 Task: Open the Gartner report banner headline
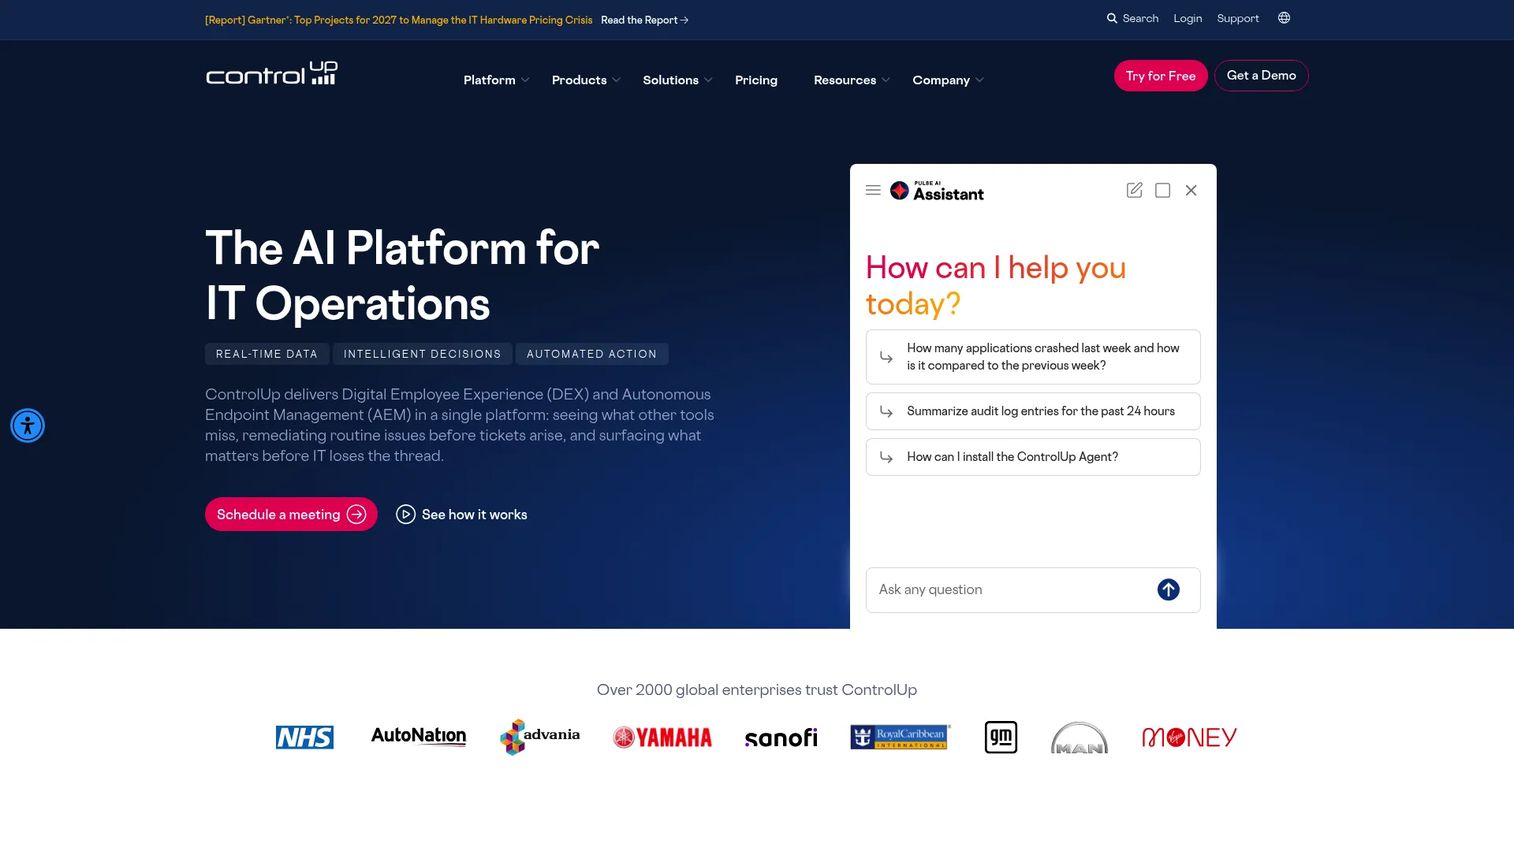(x=398, y=20)
